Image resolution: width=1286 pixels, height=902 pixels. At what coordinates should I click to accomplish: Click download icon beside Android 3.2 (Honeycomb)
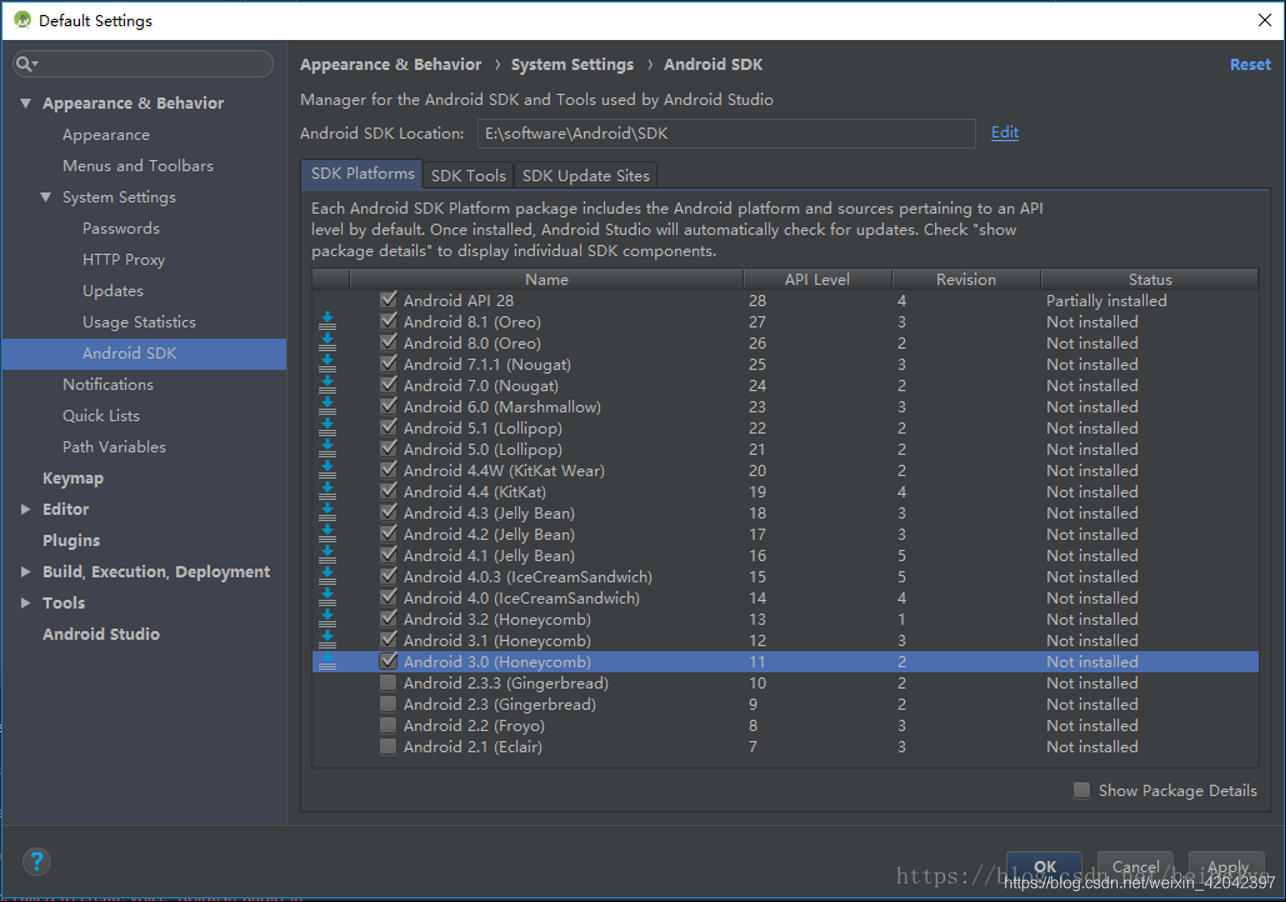327,619
